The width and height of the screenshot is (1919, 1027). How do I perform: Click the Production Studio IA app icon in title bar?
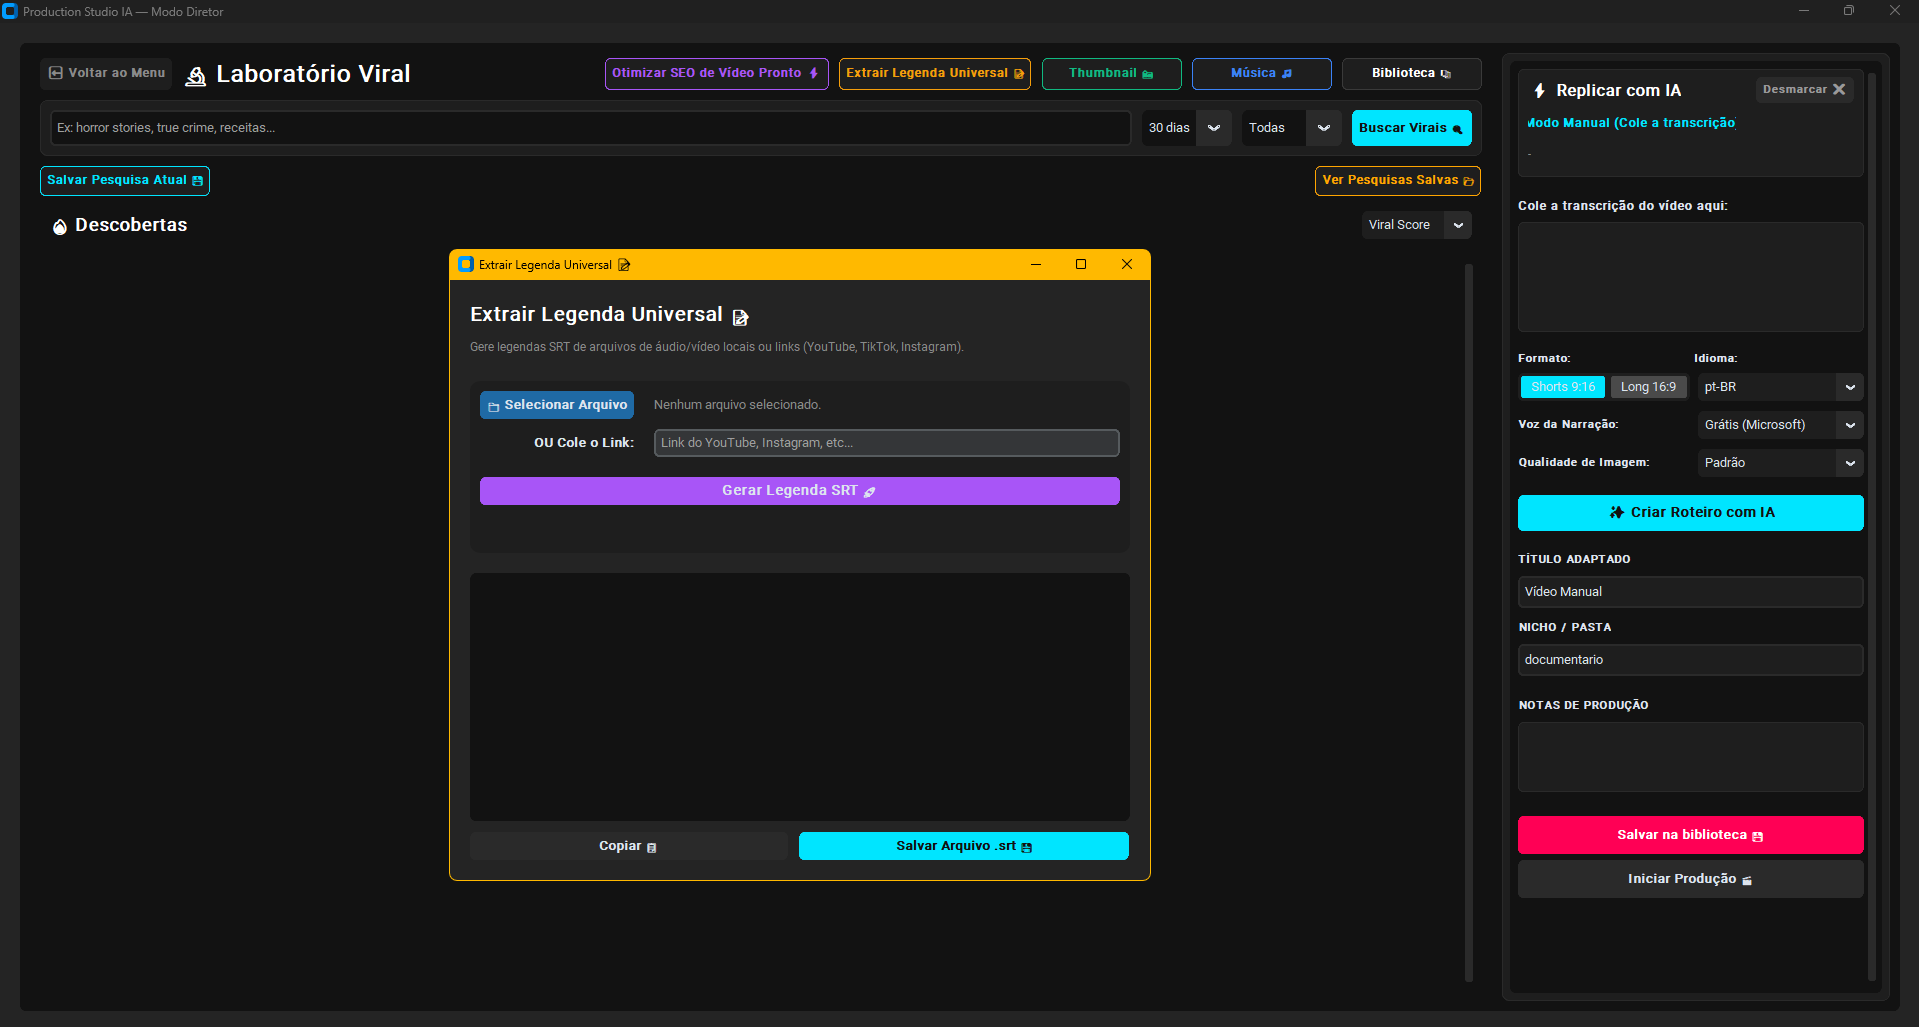[x=10, y=11]
